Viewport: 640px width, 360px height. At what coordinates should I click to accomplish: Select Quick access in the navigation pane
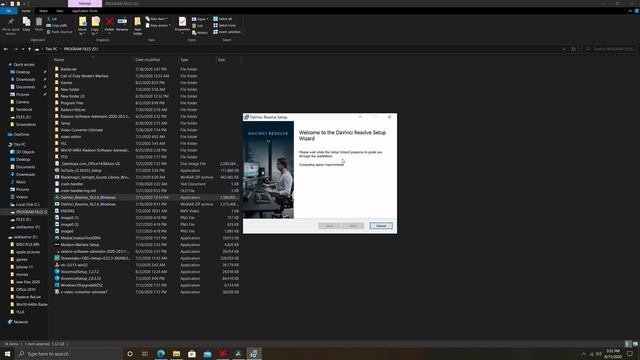[24, 64]
